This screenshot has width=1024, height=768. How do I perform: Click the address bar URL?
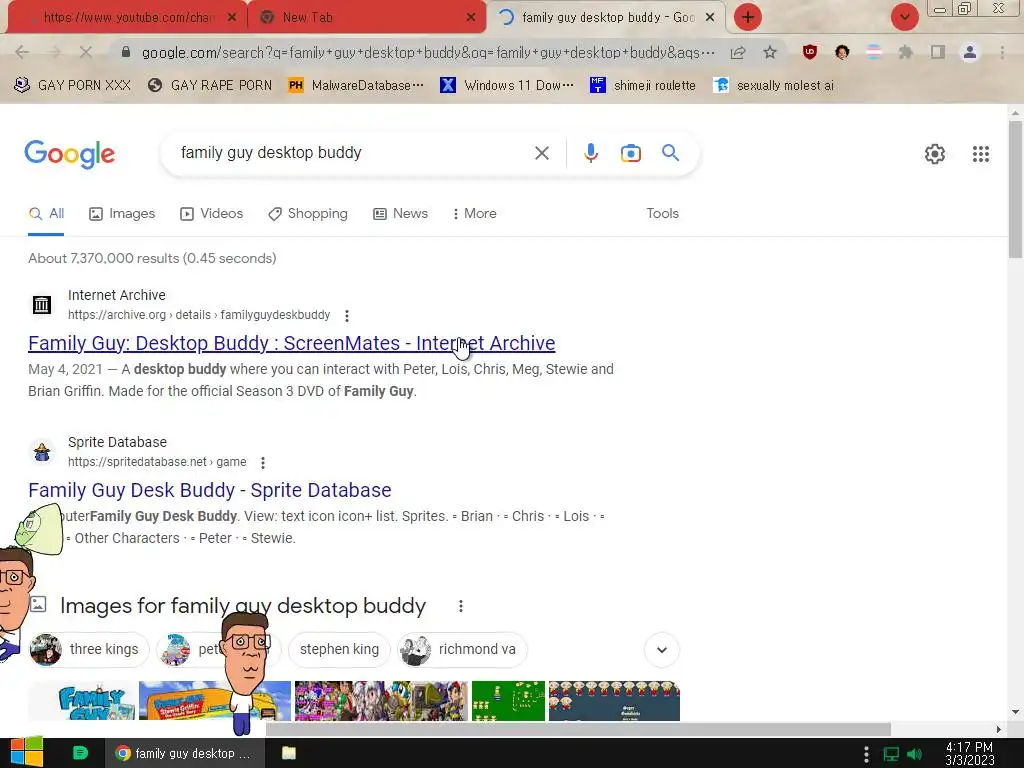click(x=428, y=52)
